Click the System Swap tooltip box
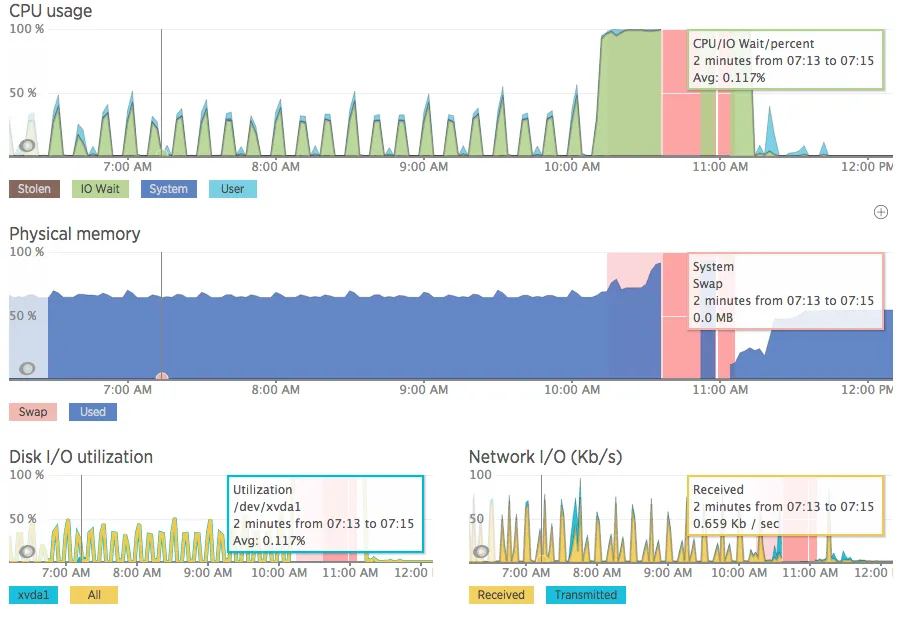The height and width of the screenshot is (618, 905). pyautogui.click(x=786, y=291)
